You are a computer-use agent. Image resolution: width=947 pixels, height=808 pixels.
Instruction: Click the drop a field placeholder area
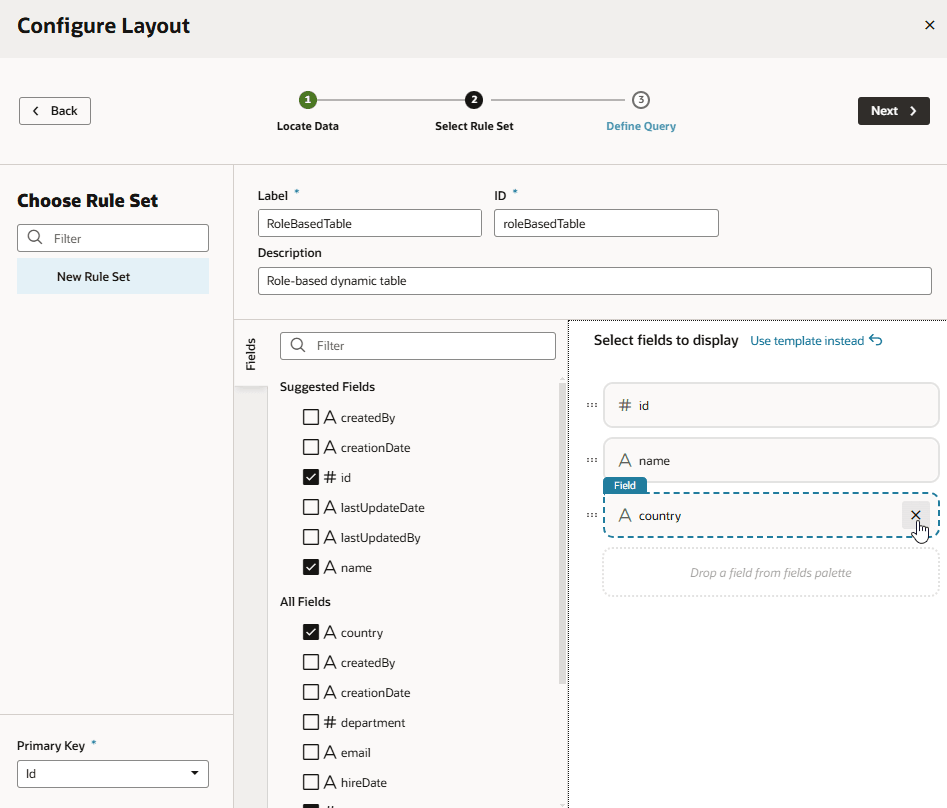[771, 572]
